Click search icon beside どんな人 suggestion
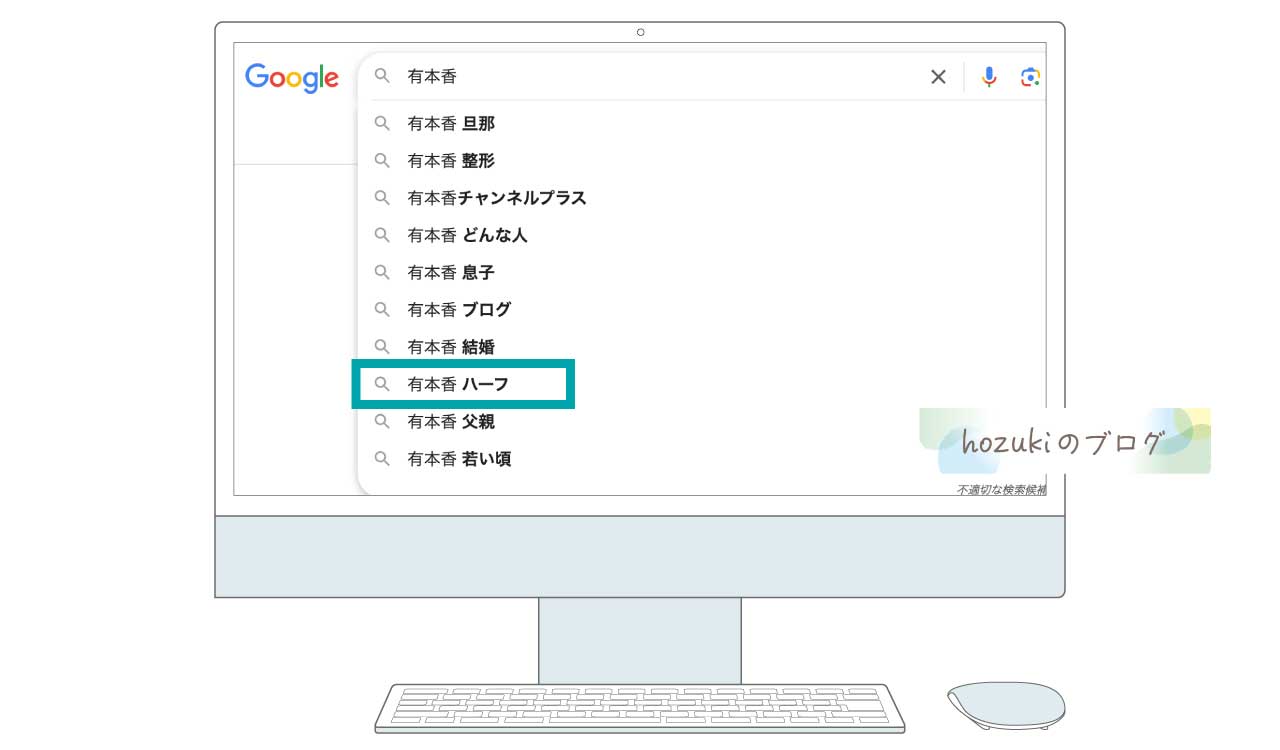The image size is (1280, 750). coord(382,235)
